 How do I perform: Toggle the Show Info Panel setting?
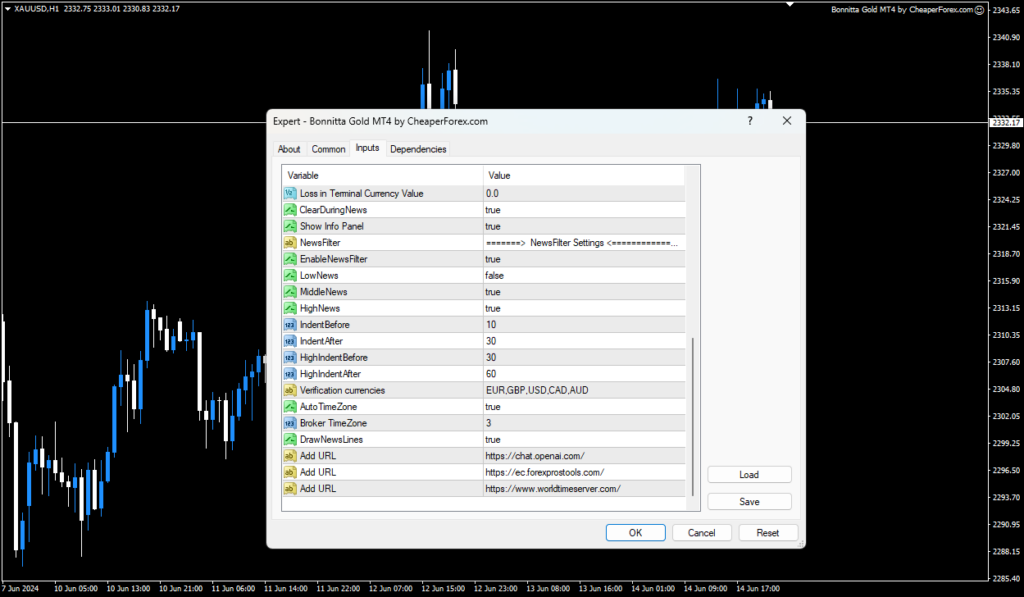[x=550, y=225]
